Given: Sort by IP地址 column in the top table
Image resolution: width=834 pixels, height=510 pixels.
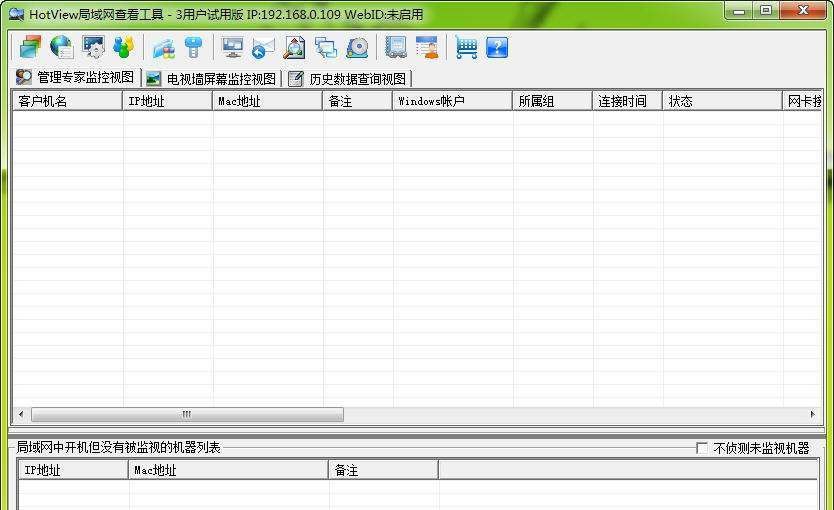Looking at the screenshot, I should click(167, 101).
